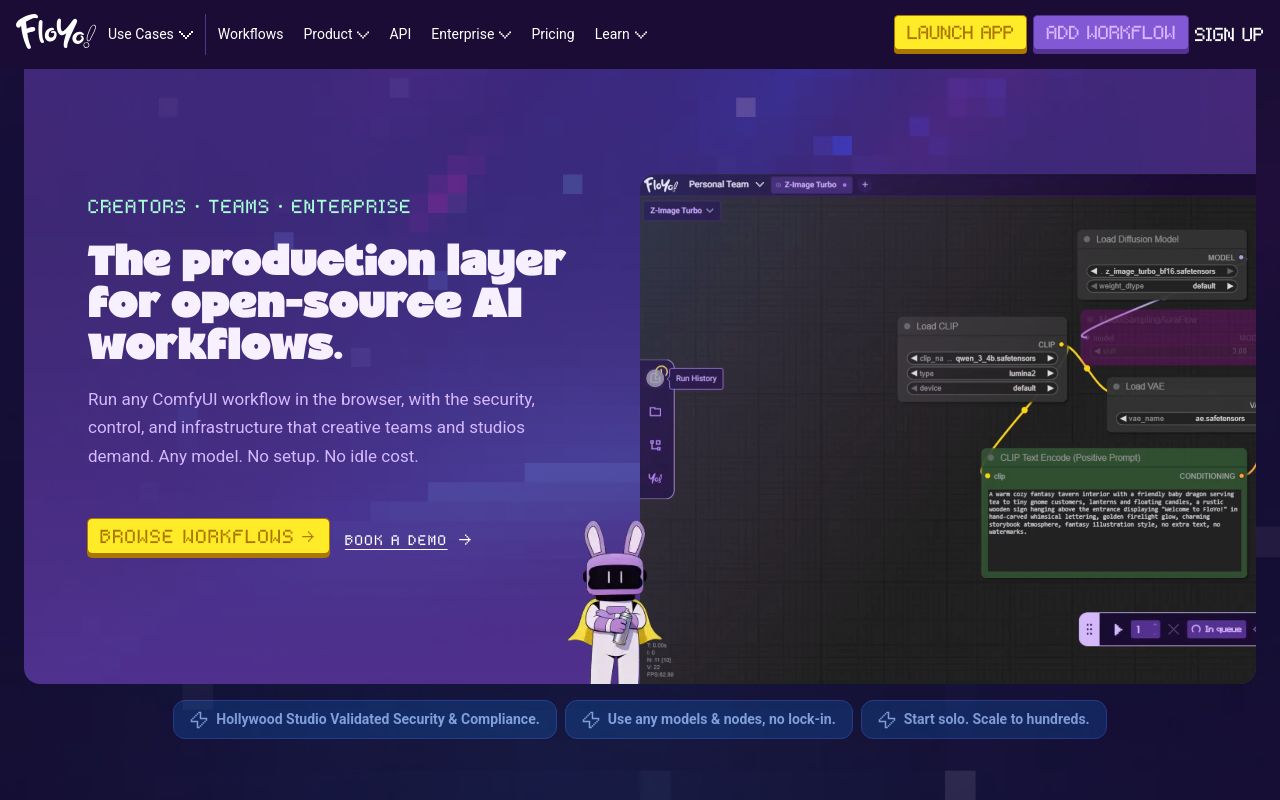Click next arrow on qwen_3_4b.safetensors selector
The width and height of the screenshot is (1280, 800).
click(x=1050, y=358)
